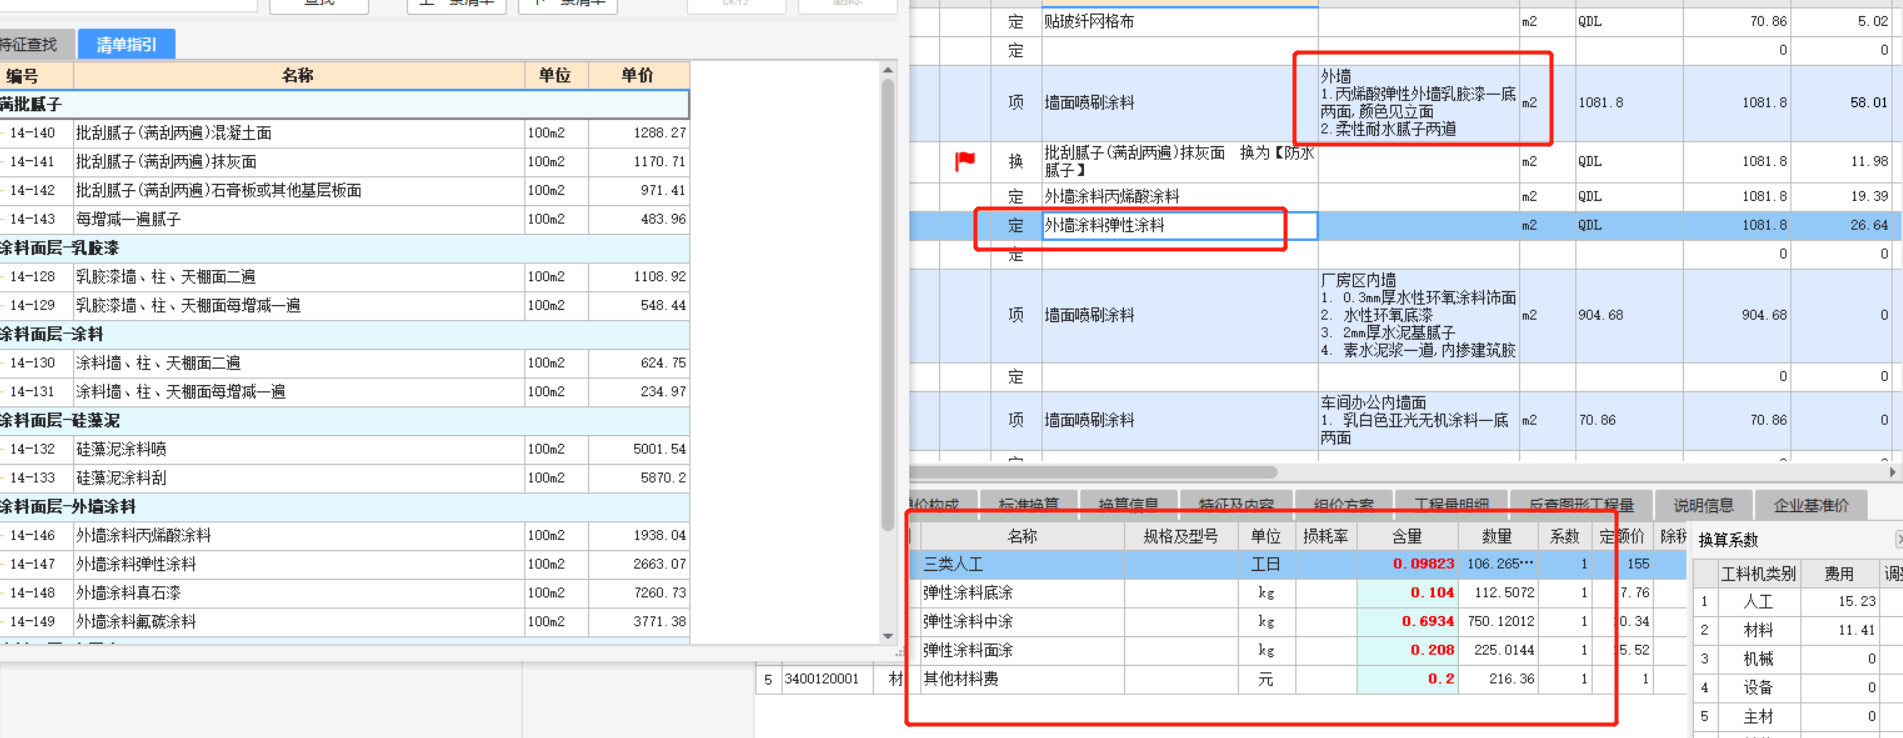This screenshot has width=1903, height=738.
Task: Select quota 14-142 石膏板基层板面
Action: [x=344, y=190]
